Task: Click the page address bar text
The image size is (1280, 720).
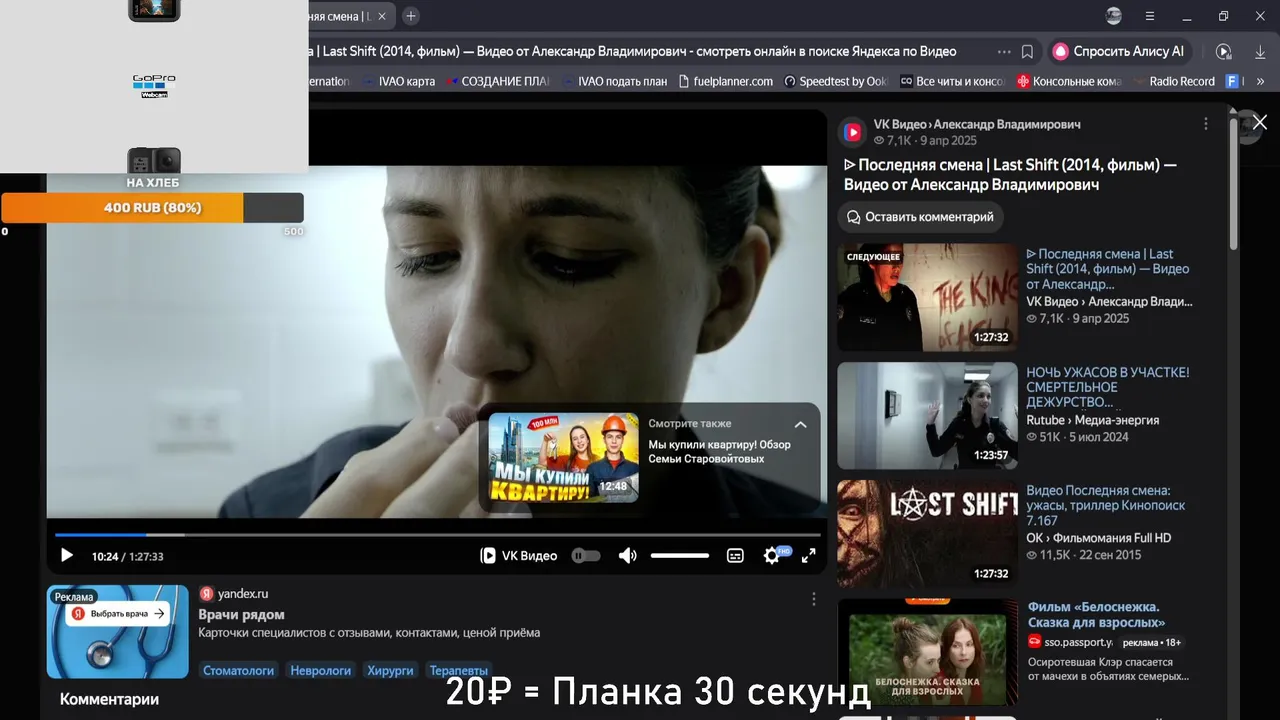Action: 632,51
